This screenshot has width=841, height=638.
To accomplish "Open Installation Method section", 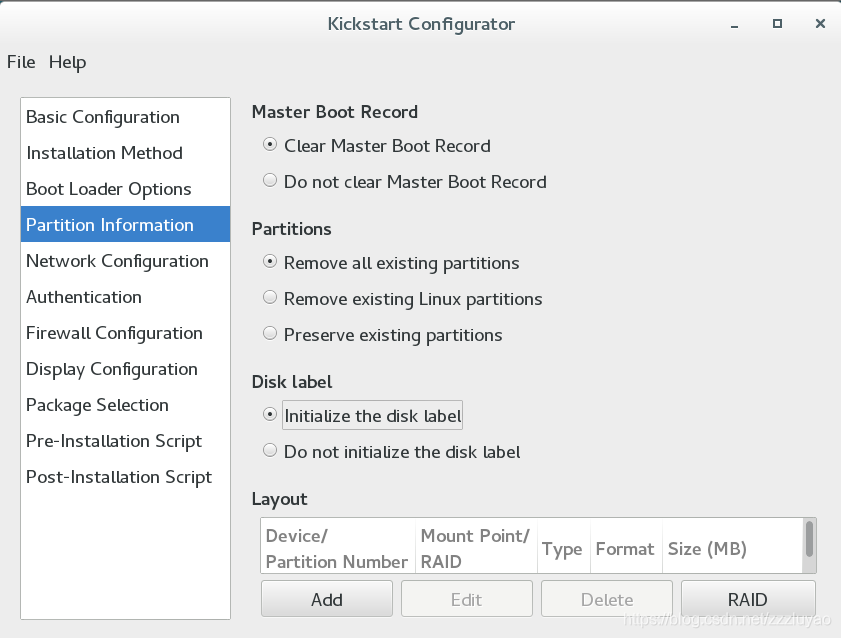I will tap(126, 153).
